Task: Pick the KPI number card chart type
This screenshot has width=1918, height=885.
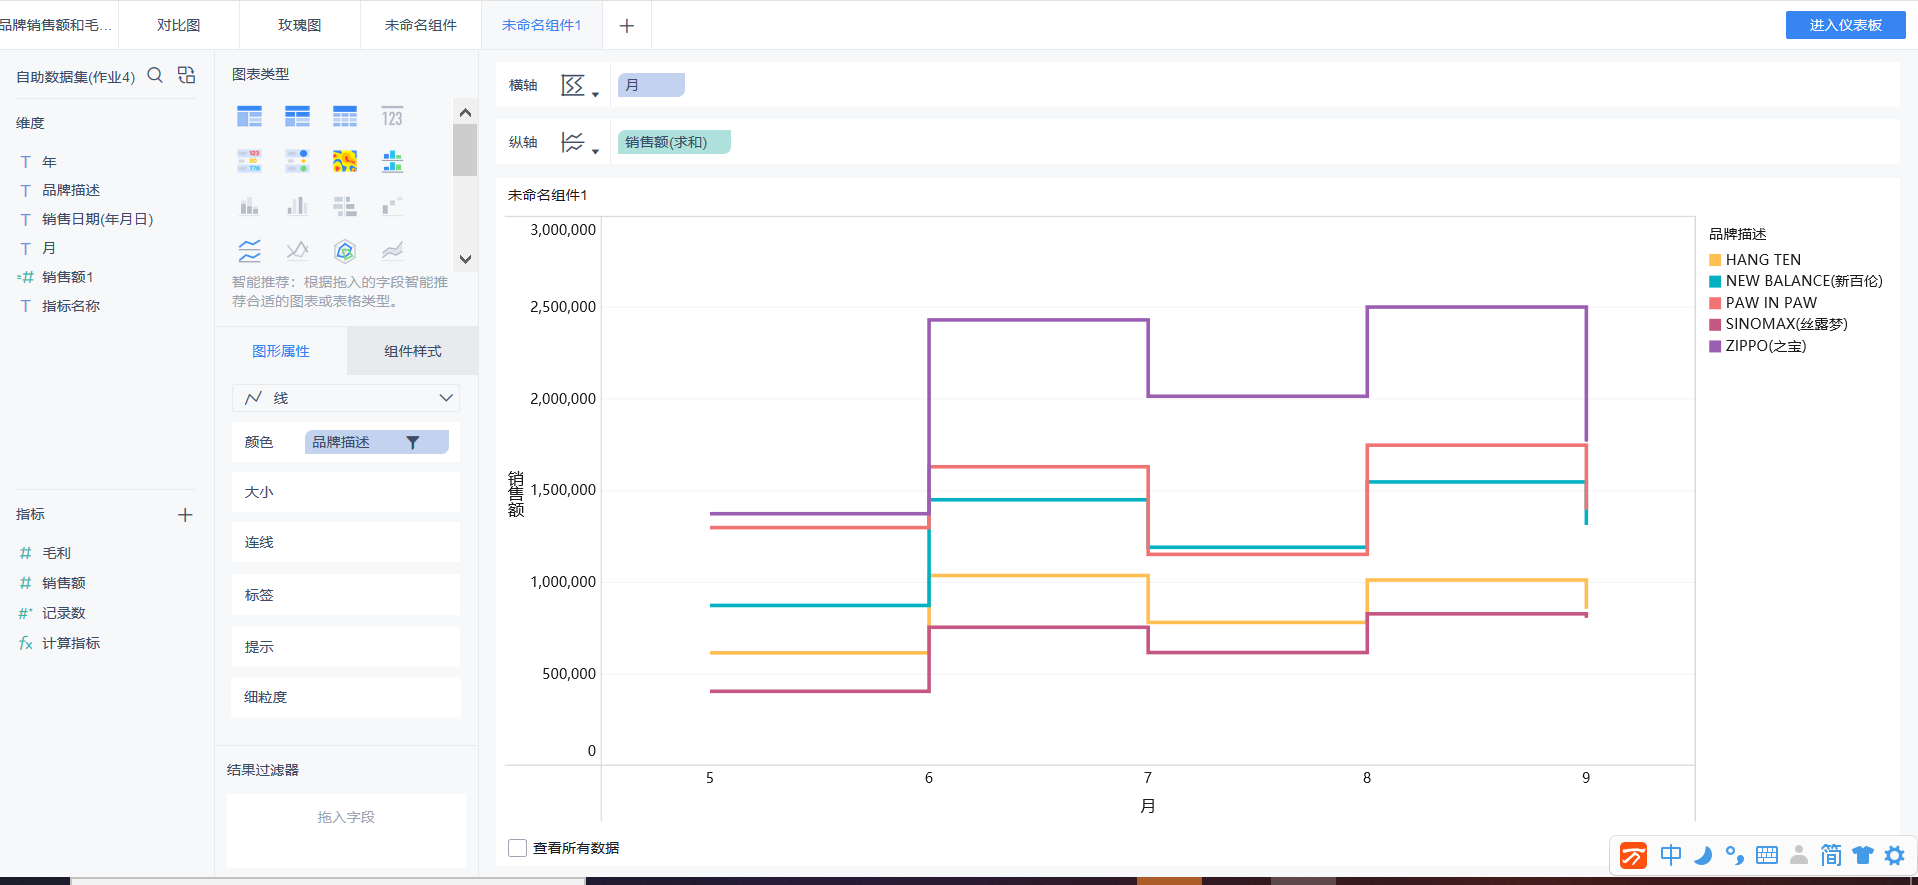Action: 392,117
